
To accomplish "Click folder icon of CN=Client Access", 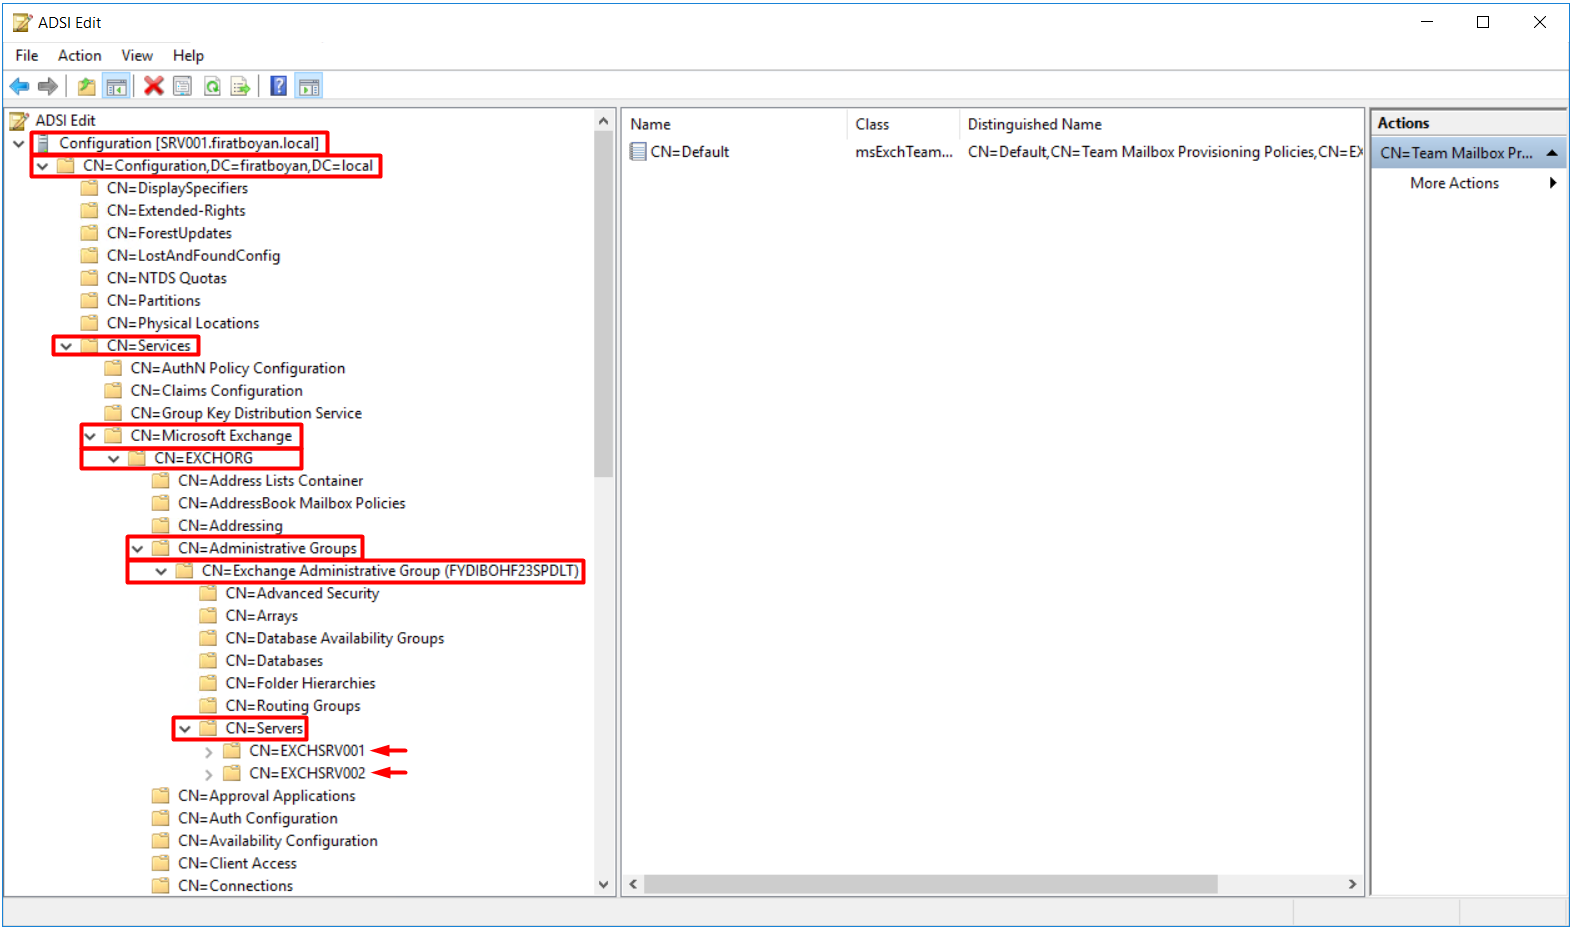I will [x=161, y=863].
